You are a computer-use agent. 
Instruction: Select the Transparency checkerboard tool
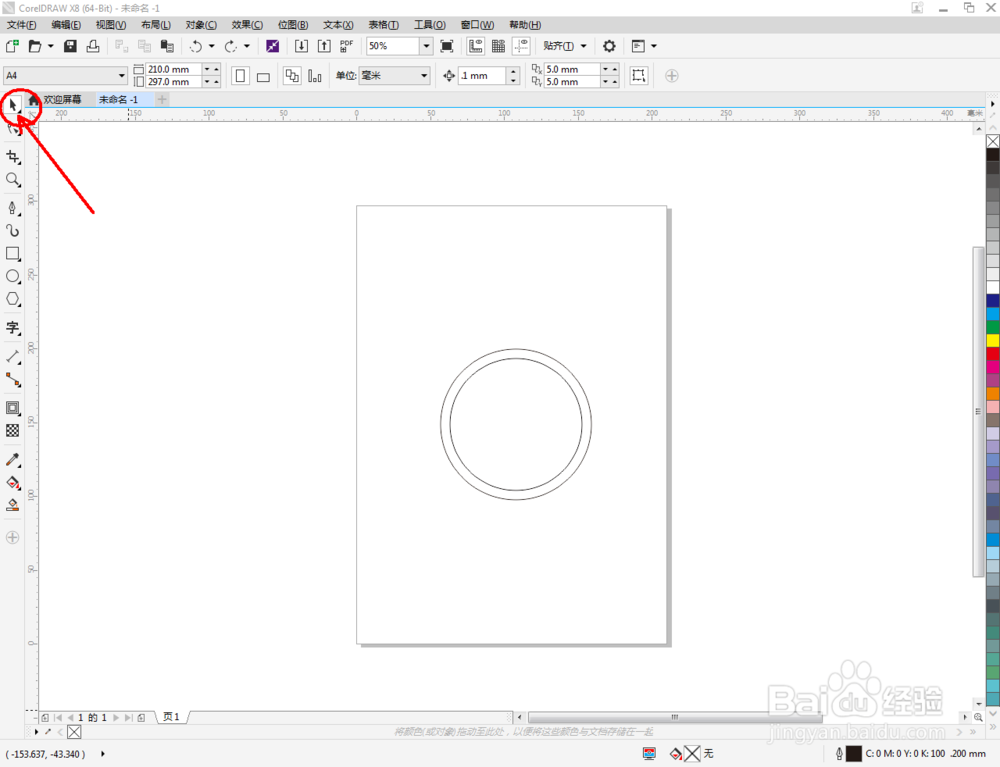point(13,431)
